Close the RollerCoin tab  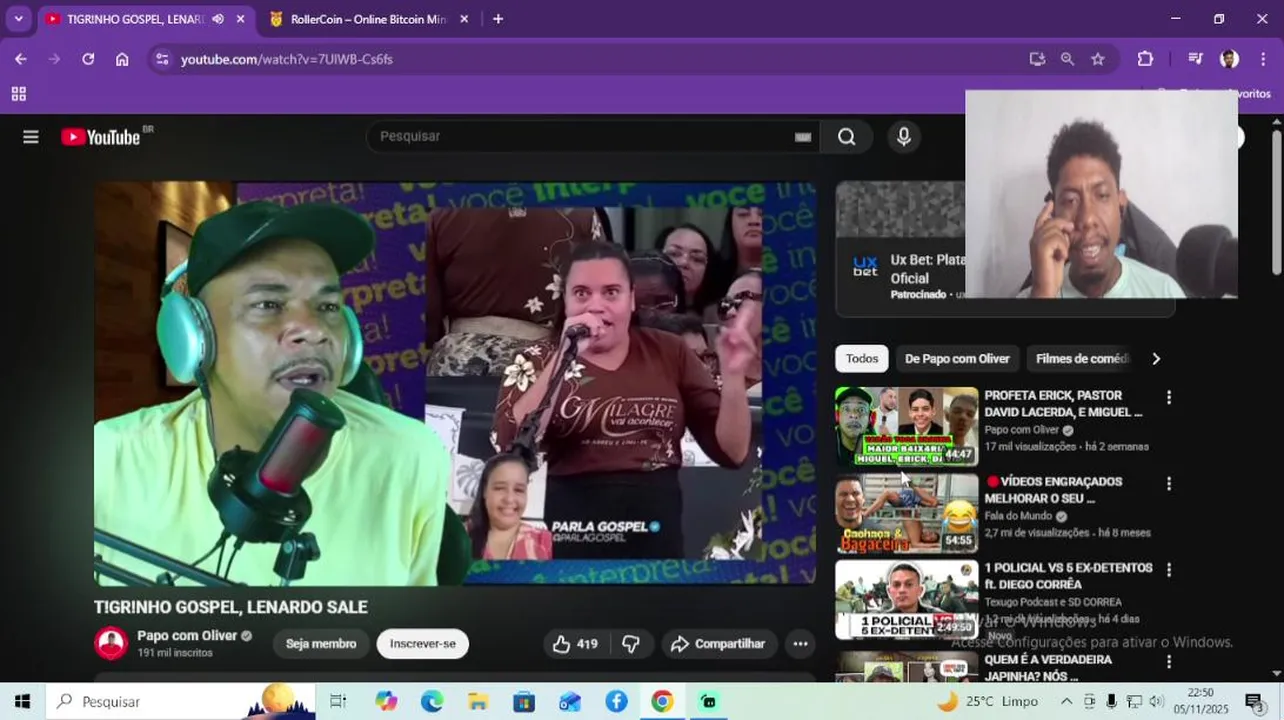point(464,19)
